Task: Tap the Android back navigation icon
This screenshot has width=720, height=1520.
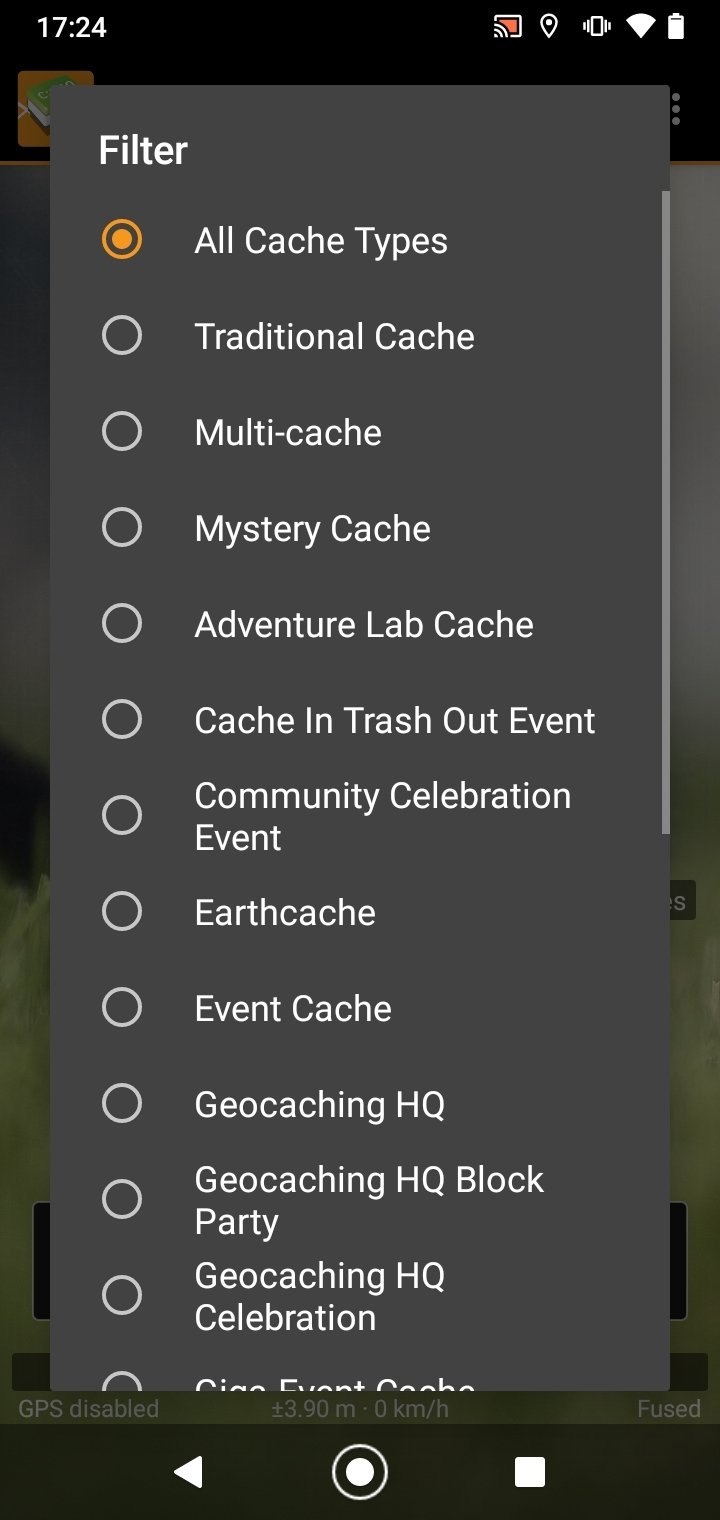Action: (188, 1472)
